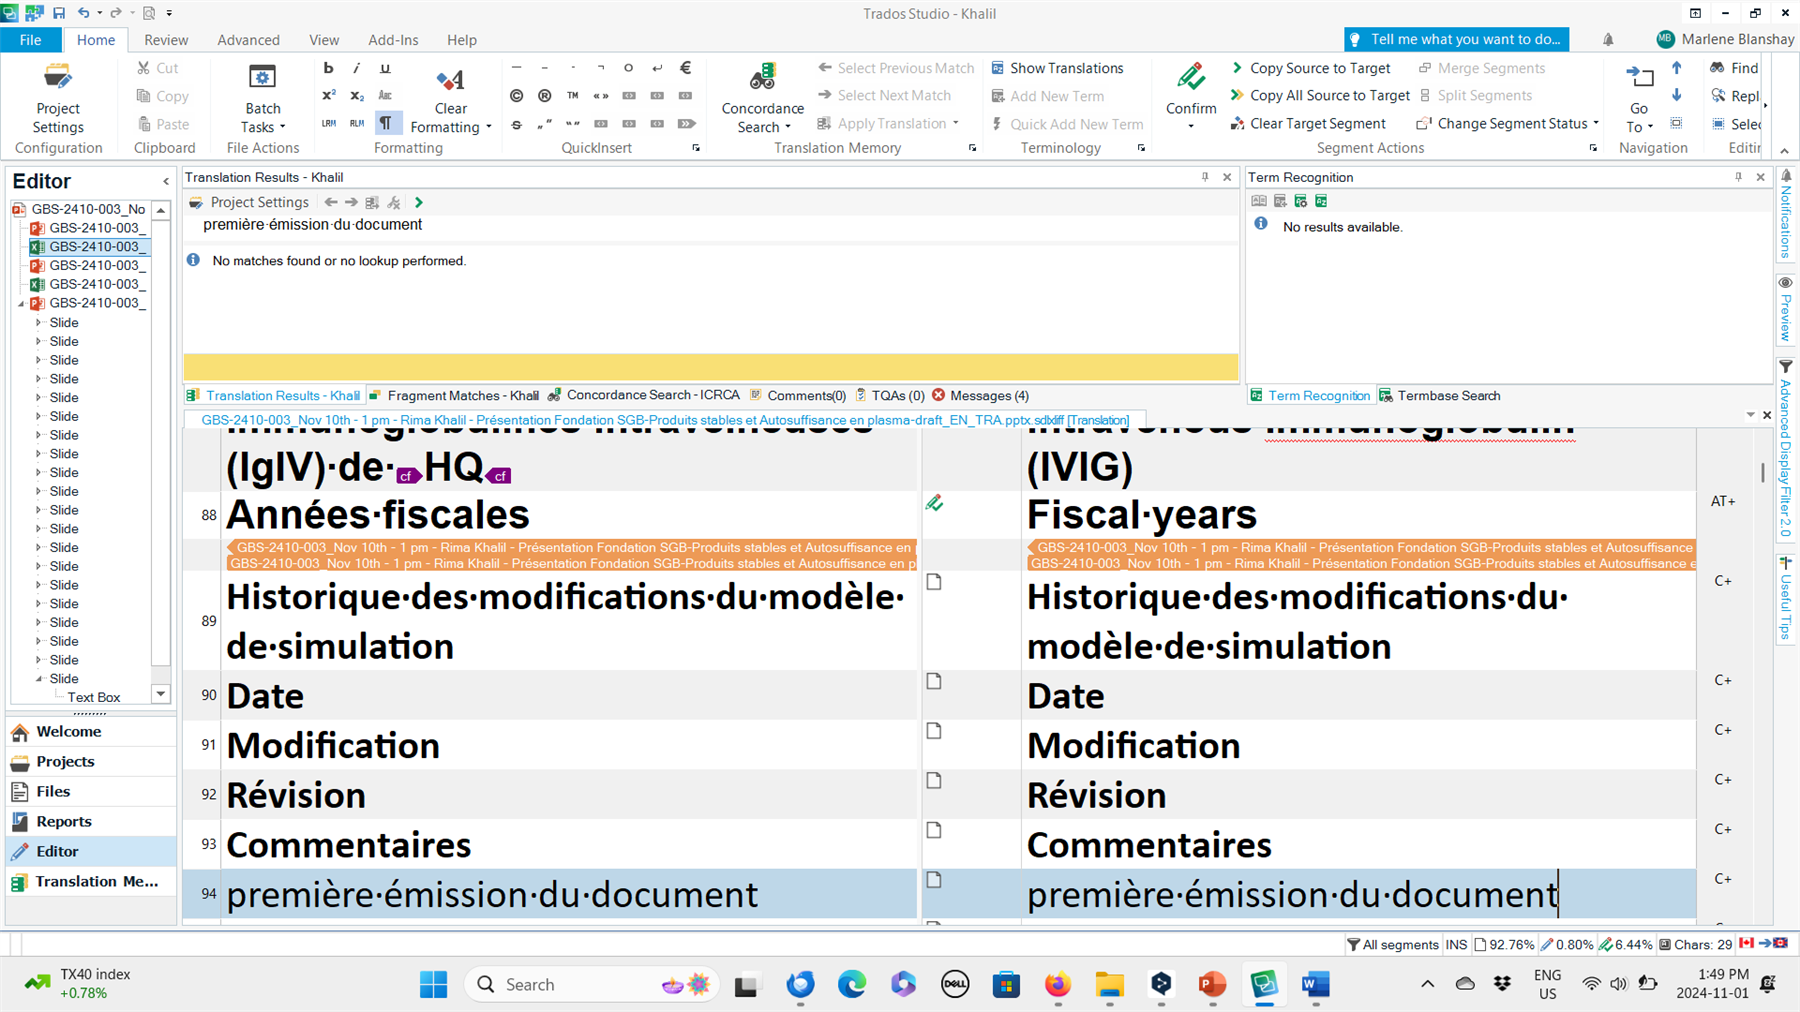Open Apply Translation dropdown arrow
The image size is (1800, 1012).
tap(956, 124)
